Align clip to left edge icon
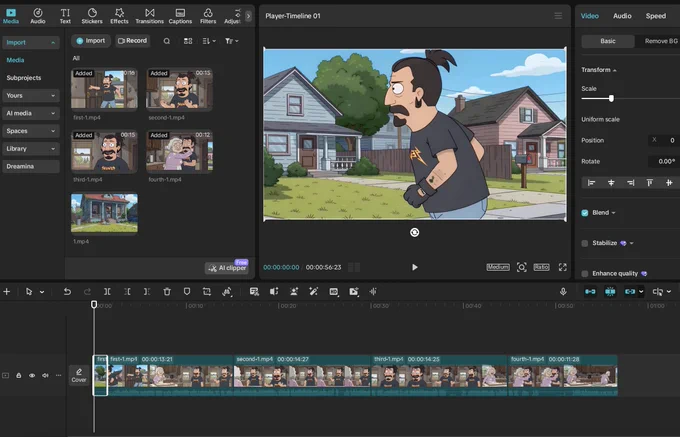The width and height of the screenshot is (680, 437). pyautogui.click(x=591, y=183)
